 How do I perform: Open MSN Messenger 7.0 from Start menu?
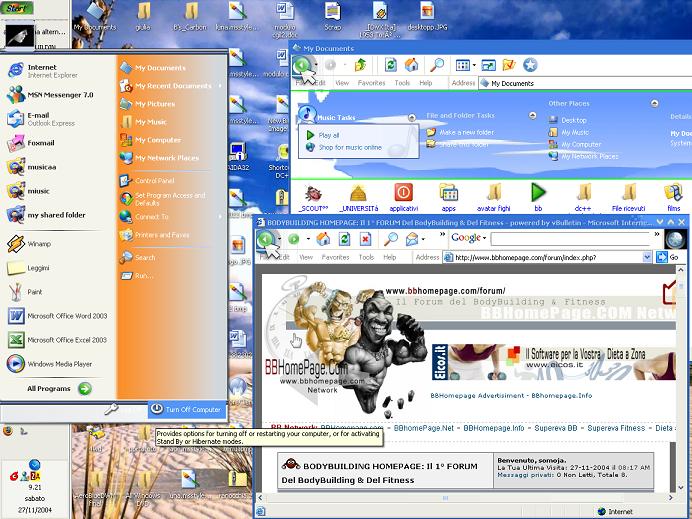[60, 94]
